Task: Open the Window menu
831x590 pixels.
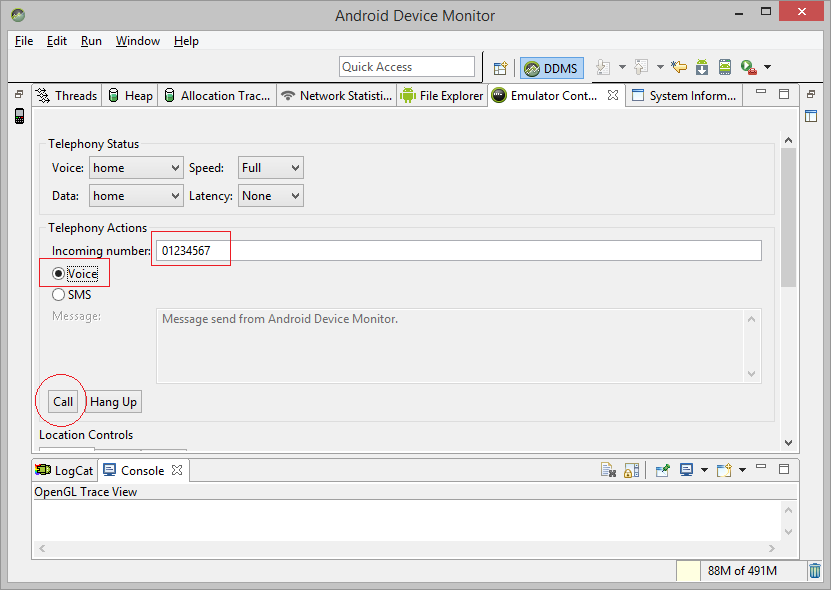Action: point(138,41)
